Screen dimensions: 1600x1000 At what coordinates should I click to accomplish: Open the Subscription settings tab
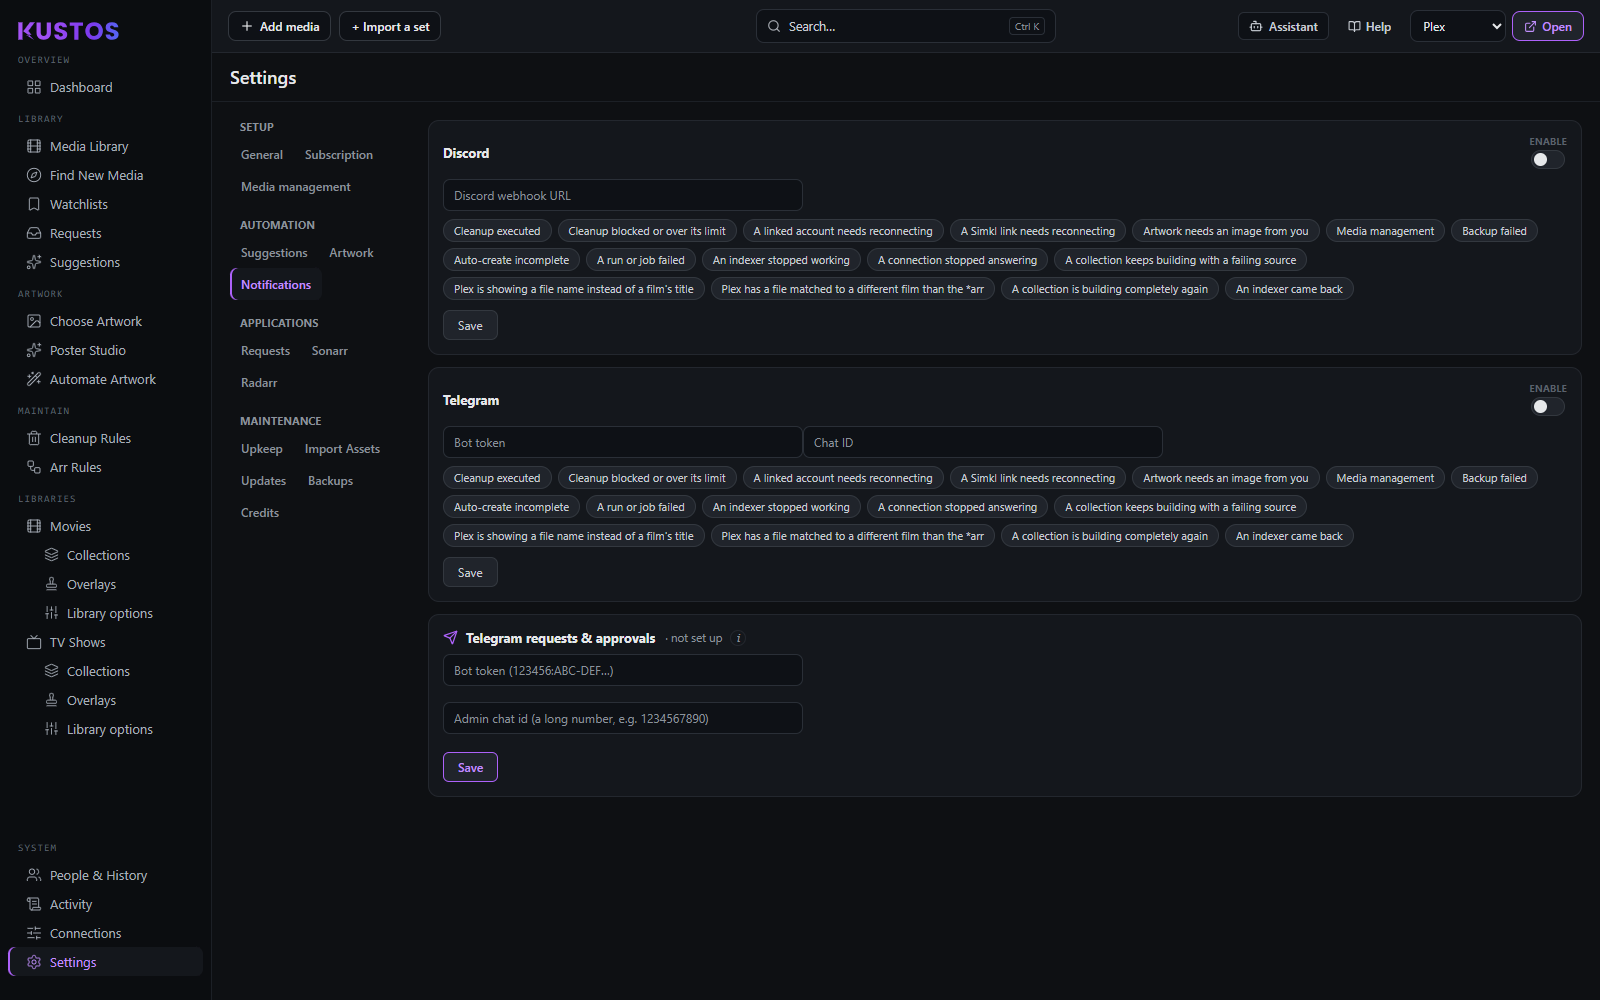click(x=339, y=155)
